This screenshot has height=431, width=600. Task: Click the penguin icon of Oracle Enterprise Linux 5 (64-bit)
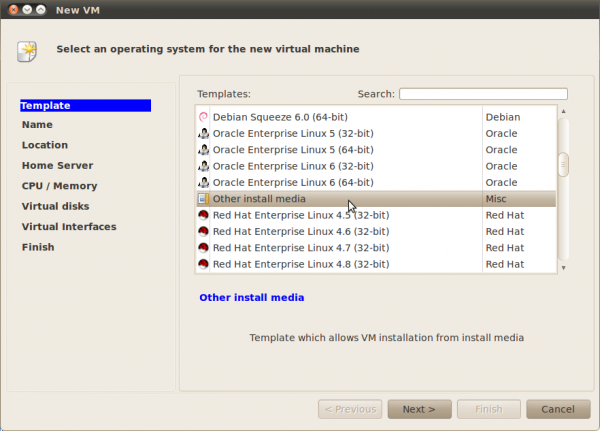[x=203, y=150]
